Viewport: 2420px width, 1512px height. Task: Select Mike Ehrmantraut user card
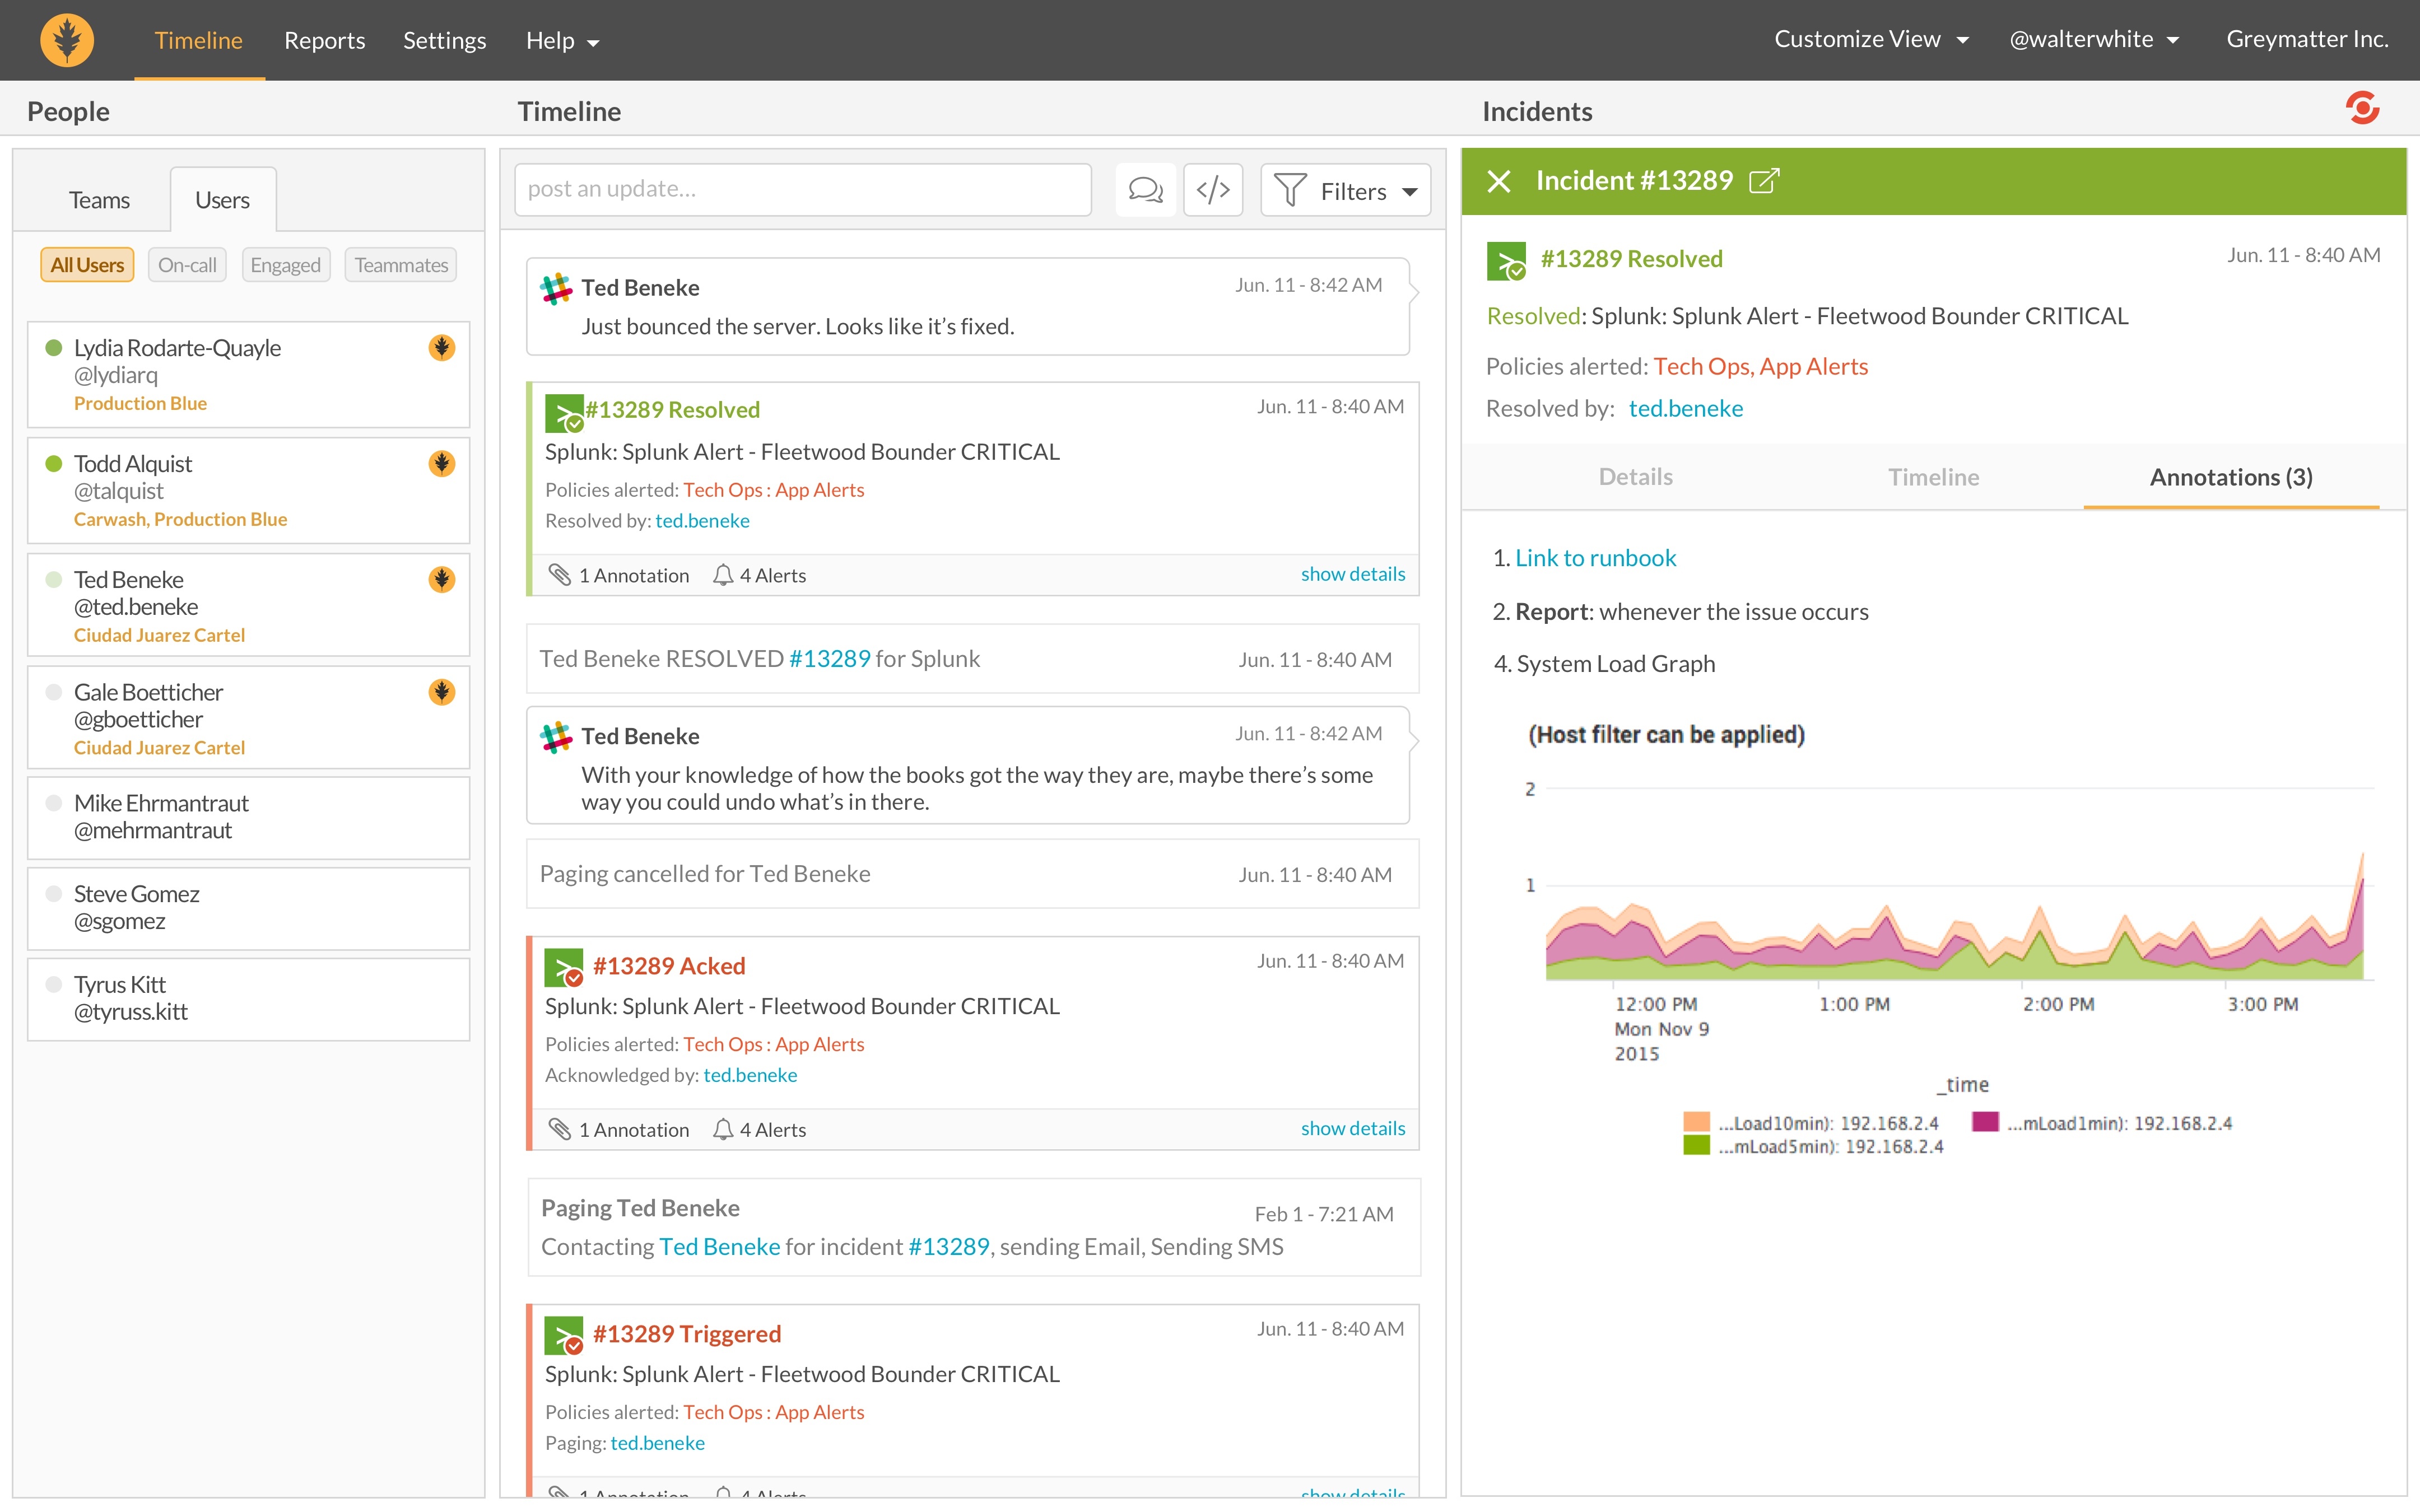[x=248, y=818]
